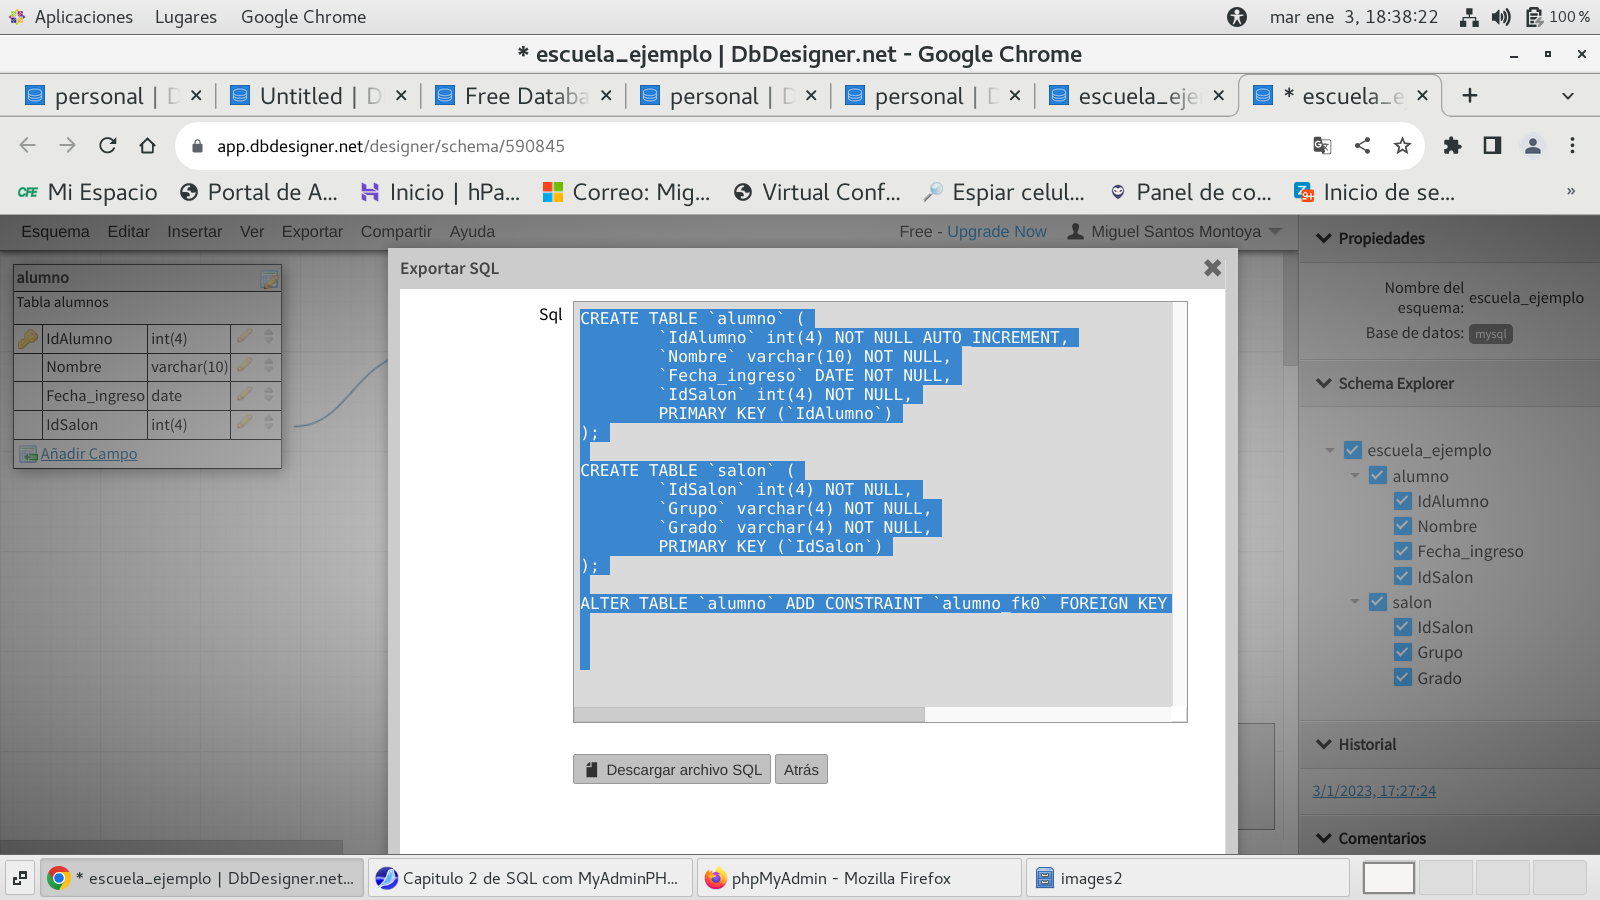Click the pencil icon on the IdAlumno row
The image size is (1600, 900).
click(x=244, y=338)
